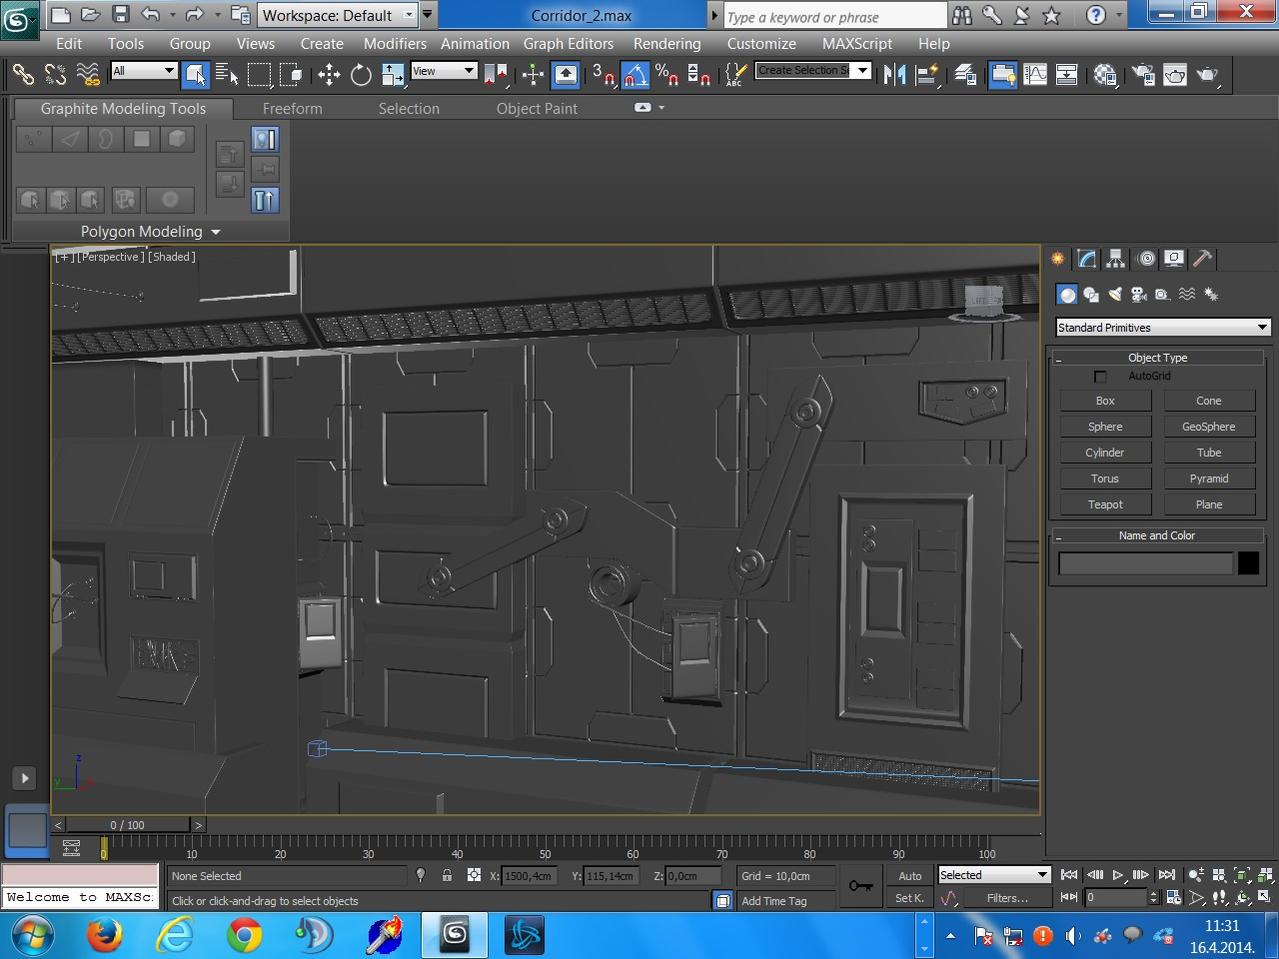Click the black object color swatch

click(1248, 563)
